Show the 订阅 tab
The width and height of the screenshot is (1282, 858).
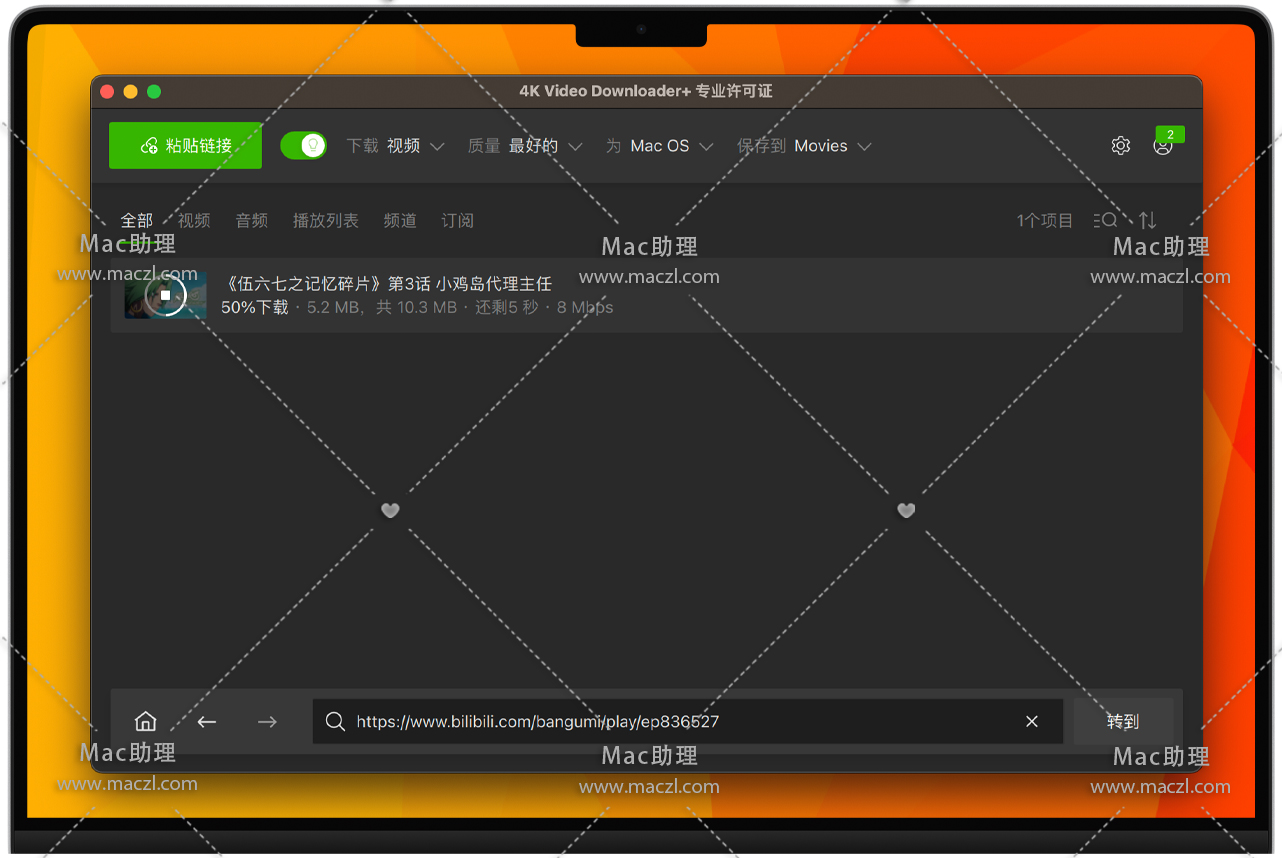(x=457, y=220)
